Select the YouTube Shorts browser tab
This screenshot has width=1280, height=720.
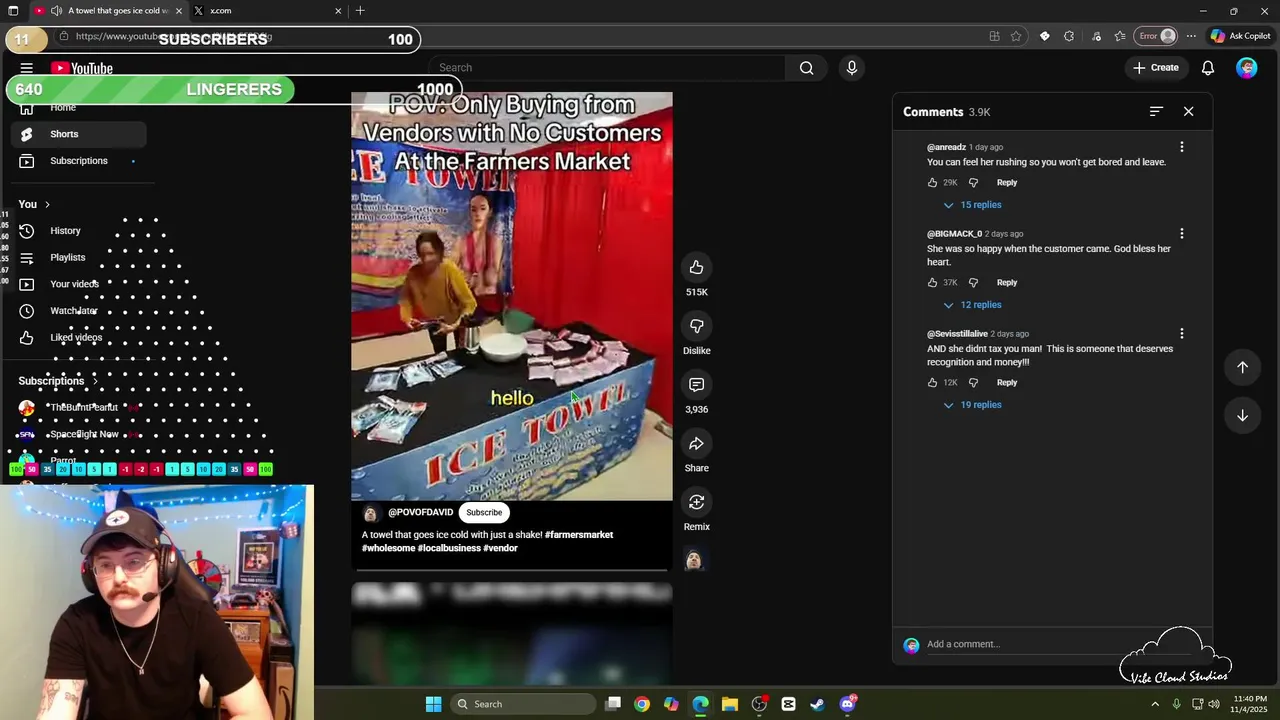(x=107, y=11)
